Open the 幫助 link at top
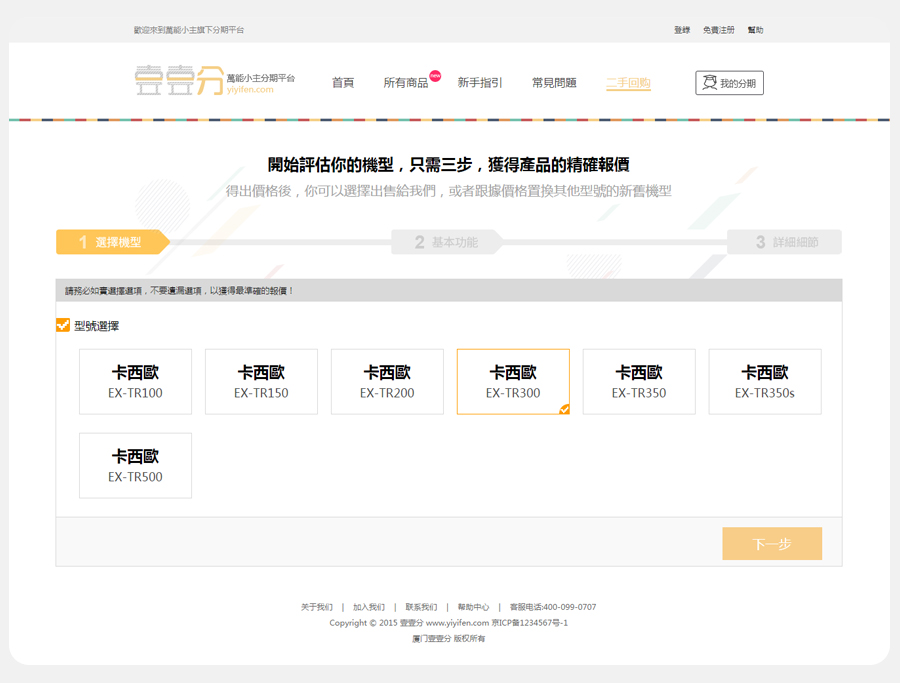This screenshot has height=683, width=900. pyautogui.click(x=755, y=30)
